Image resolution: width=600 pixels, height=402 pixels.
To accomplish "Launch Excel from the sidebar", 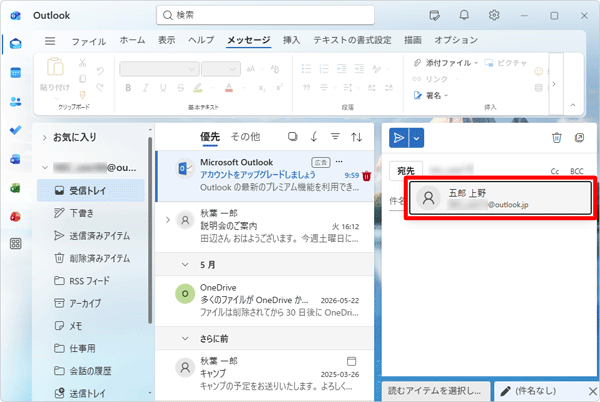I will click(x=15, y=188).
